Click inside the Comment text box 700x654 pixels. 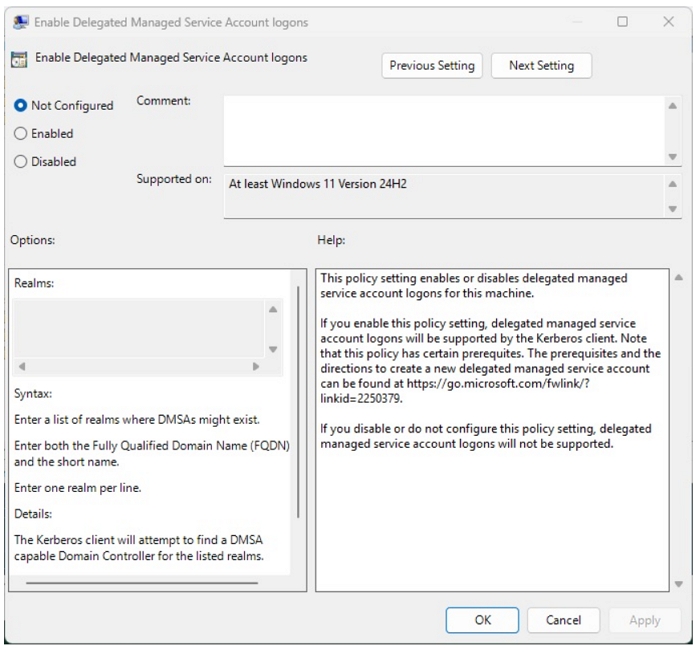[444, 131]
